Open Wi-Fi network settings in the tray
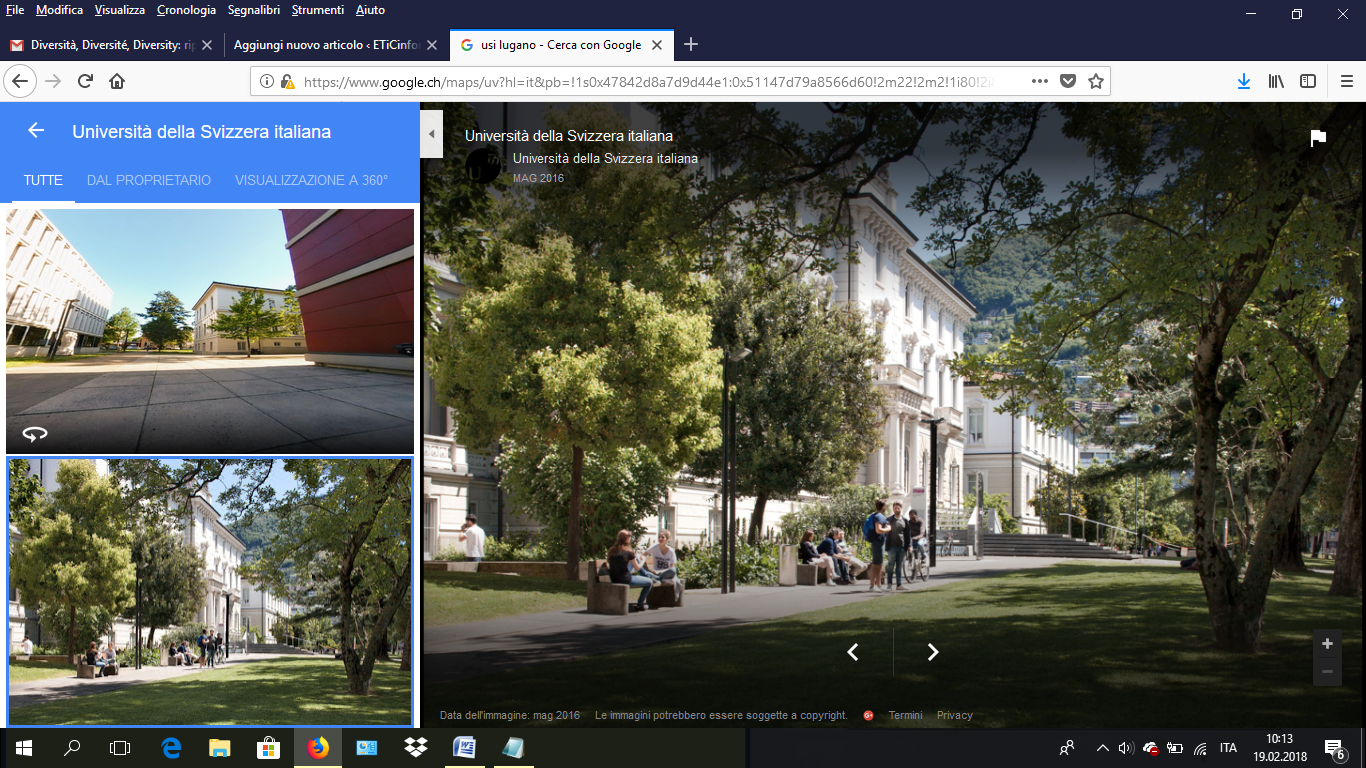This screenshot has width=1366, height=768. click(x=1200, y=748)
